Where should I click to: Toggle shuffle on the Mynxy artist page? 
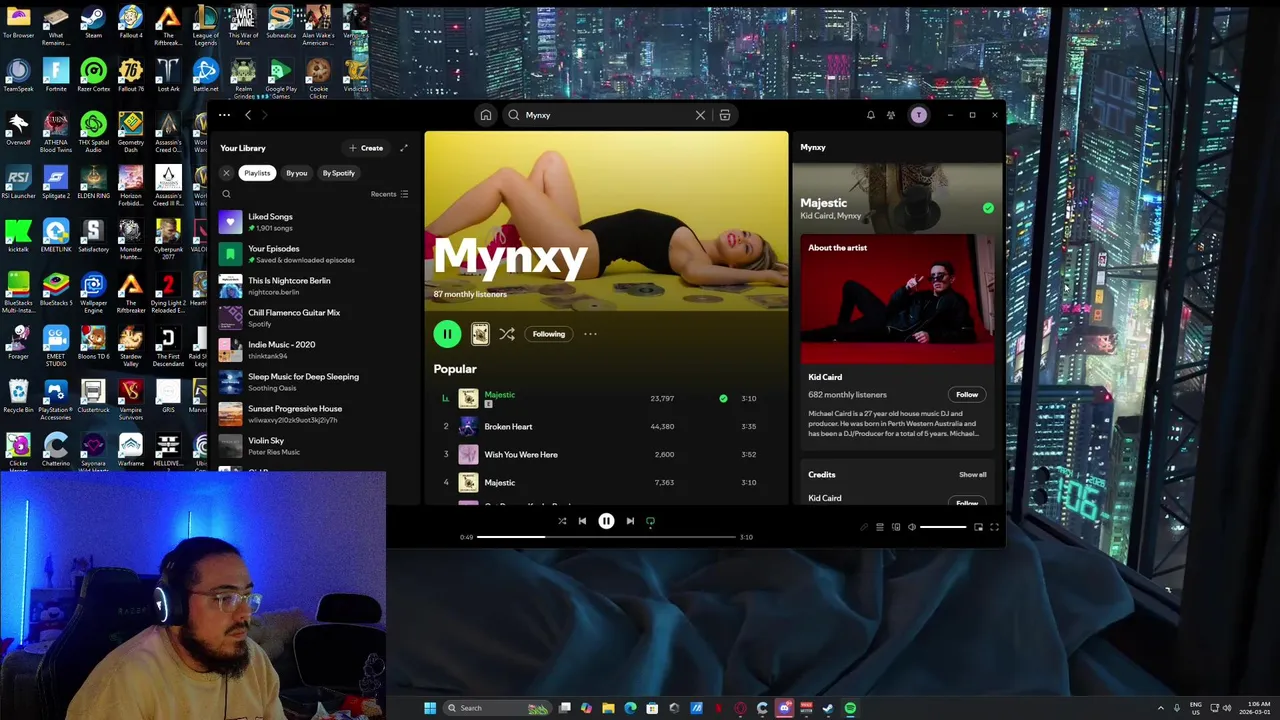tap(507, 334)
